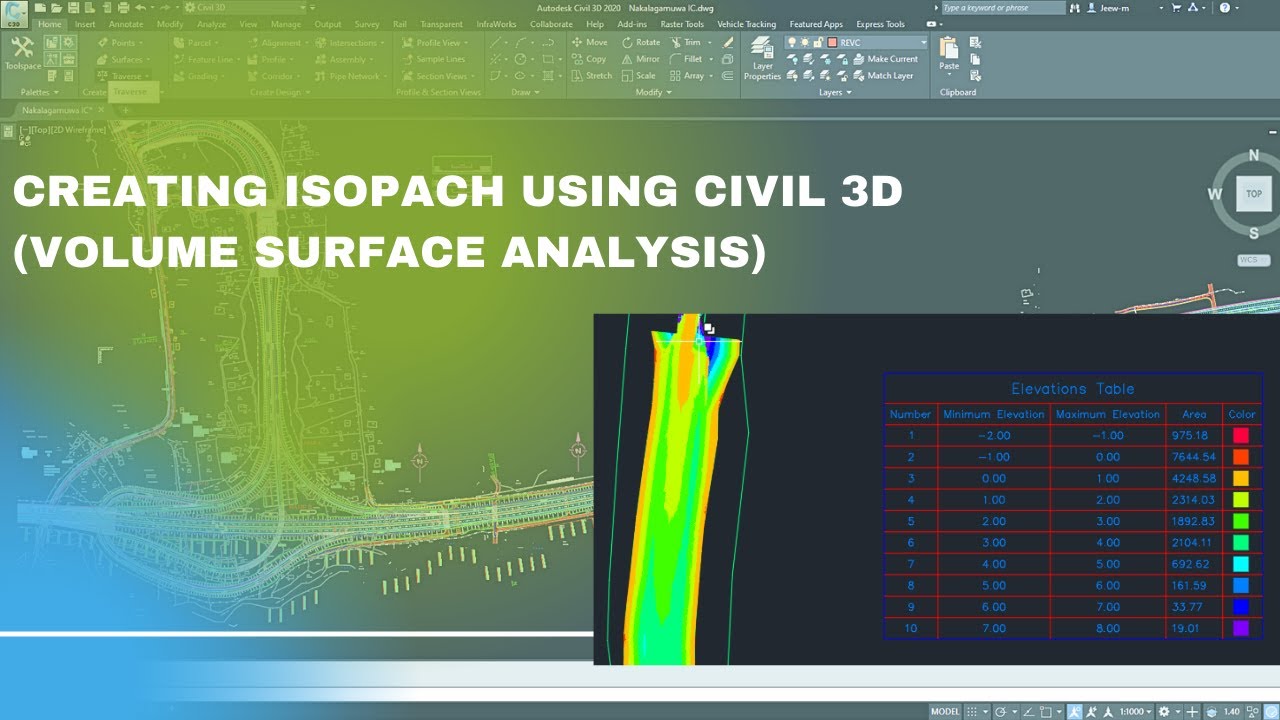This screenshot has width=1280, height=720.
Task: Switch to the Insert ribbon tab
Action: tap(85, 24)
